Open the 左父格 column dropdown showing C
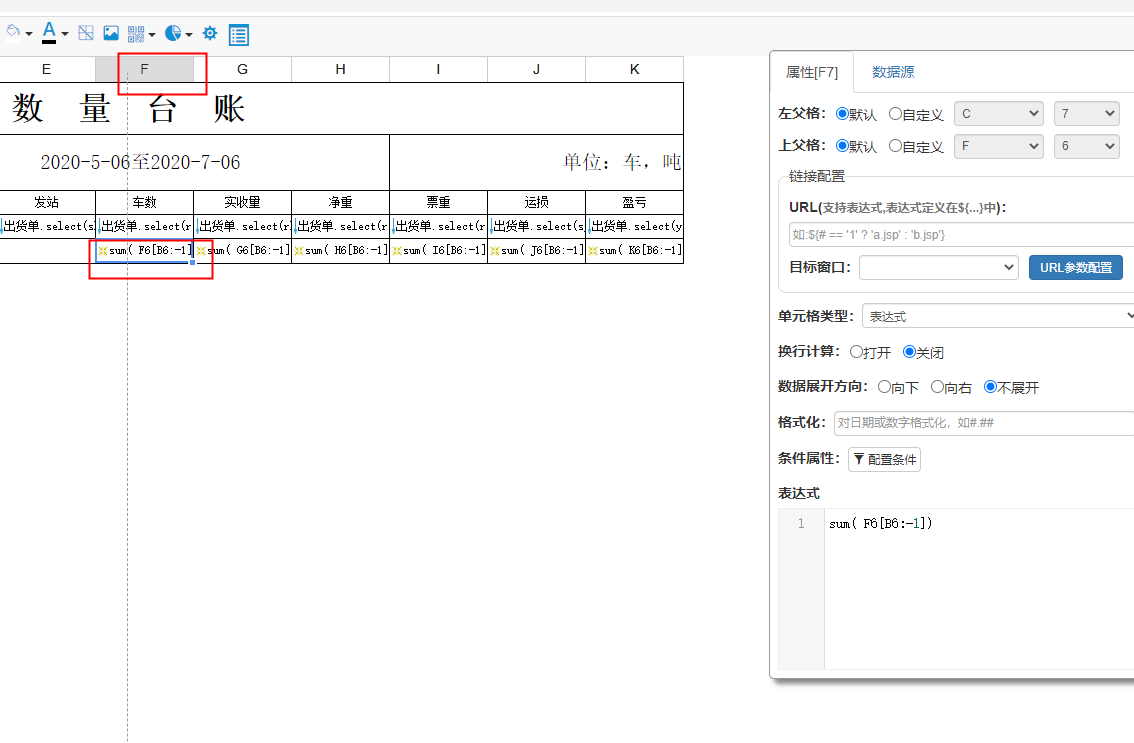 click(998, 113)
